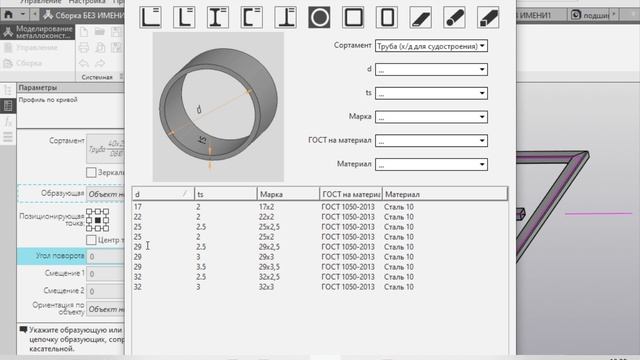Open the ГОСТ на материал dropdown
The height and width of the screenshot is (360, 640).
coord(431,141)
